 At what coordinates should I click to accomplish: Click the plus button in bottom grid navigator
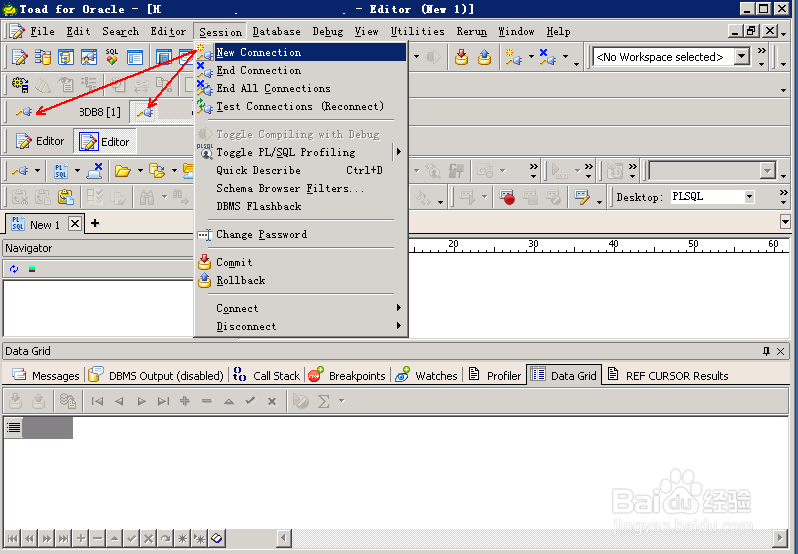click(81, 538)
